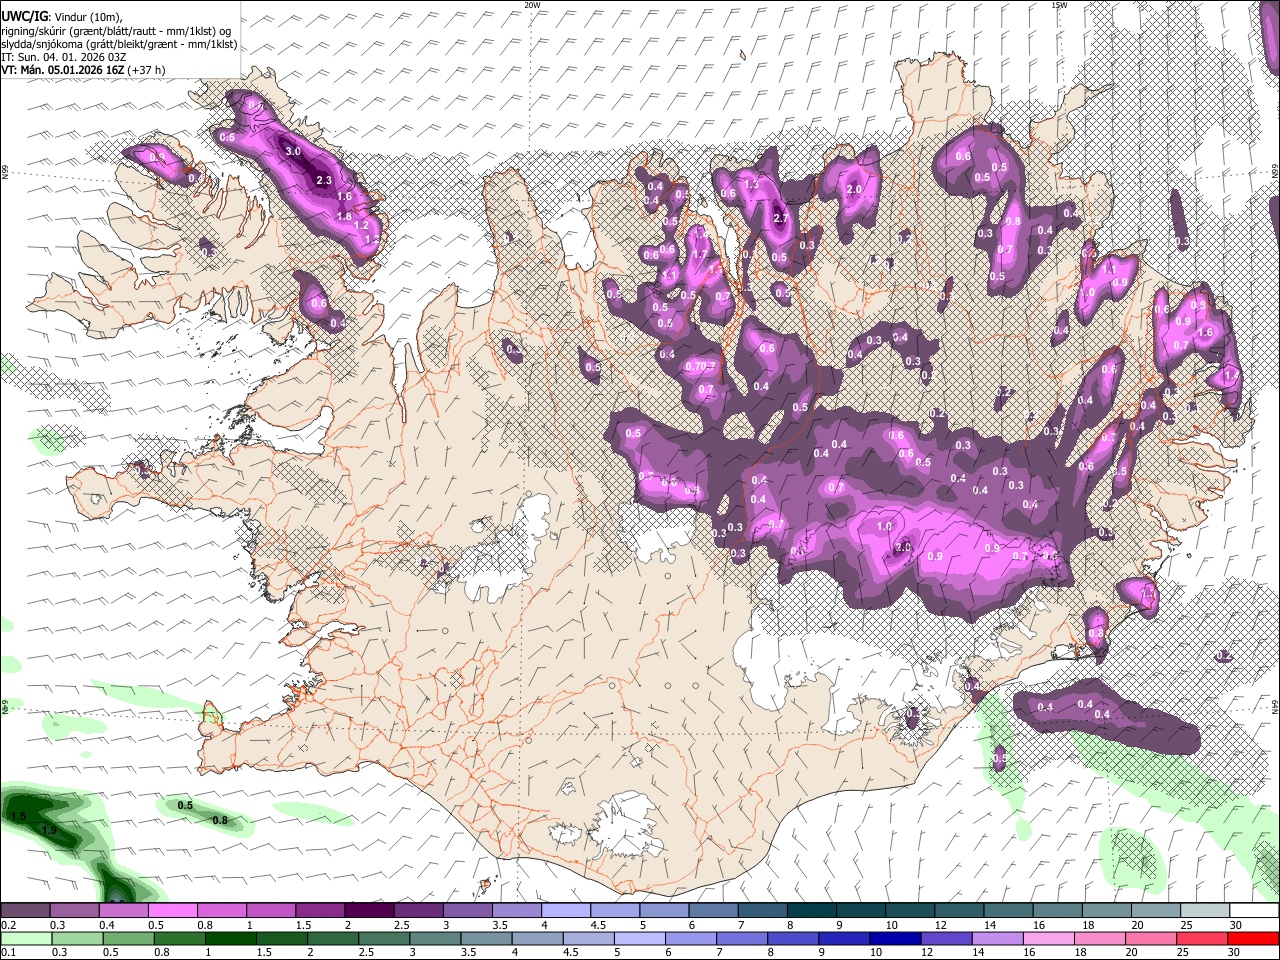Click the 1.9 rain value over the ocean
Image resolution: width=1280 pixels, height=960 pixels.
coord(51,831)
